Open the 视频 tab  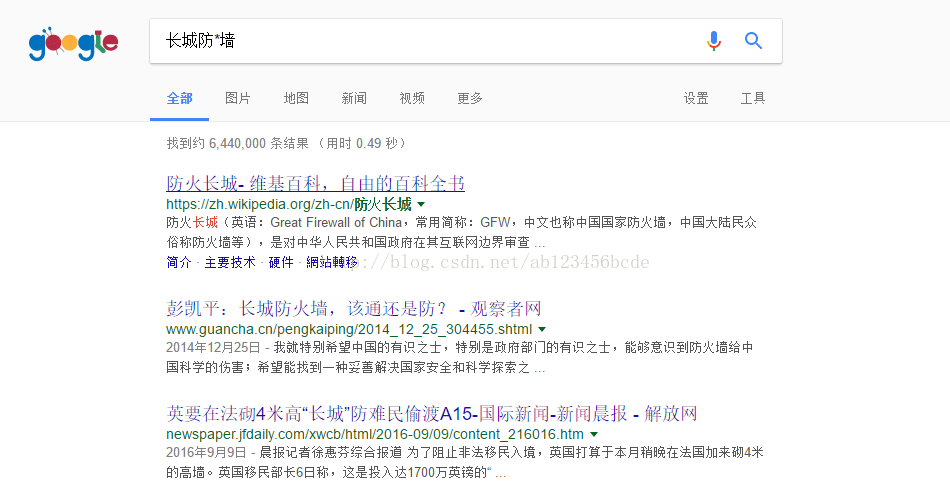(412, 99)
